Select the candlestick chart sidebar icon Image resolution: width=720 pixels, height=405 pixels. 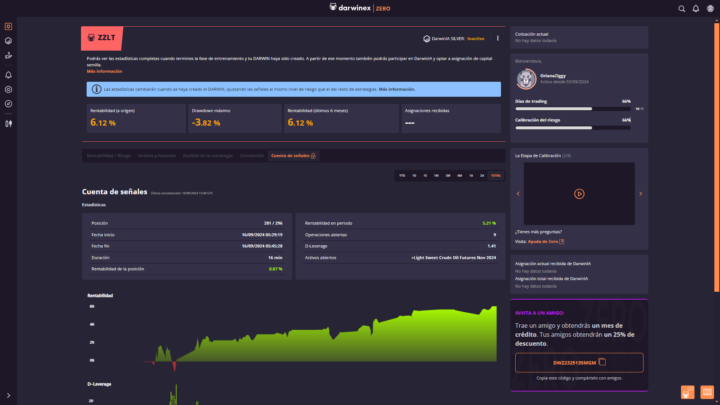point(8,124)
